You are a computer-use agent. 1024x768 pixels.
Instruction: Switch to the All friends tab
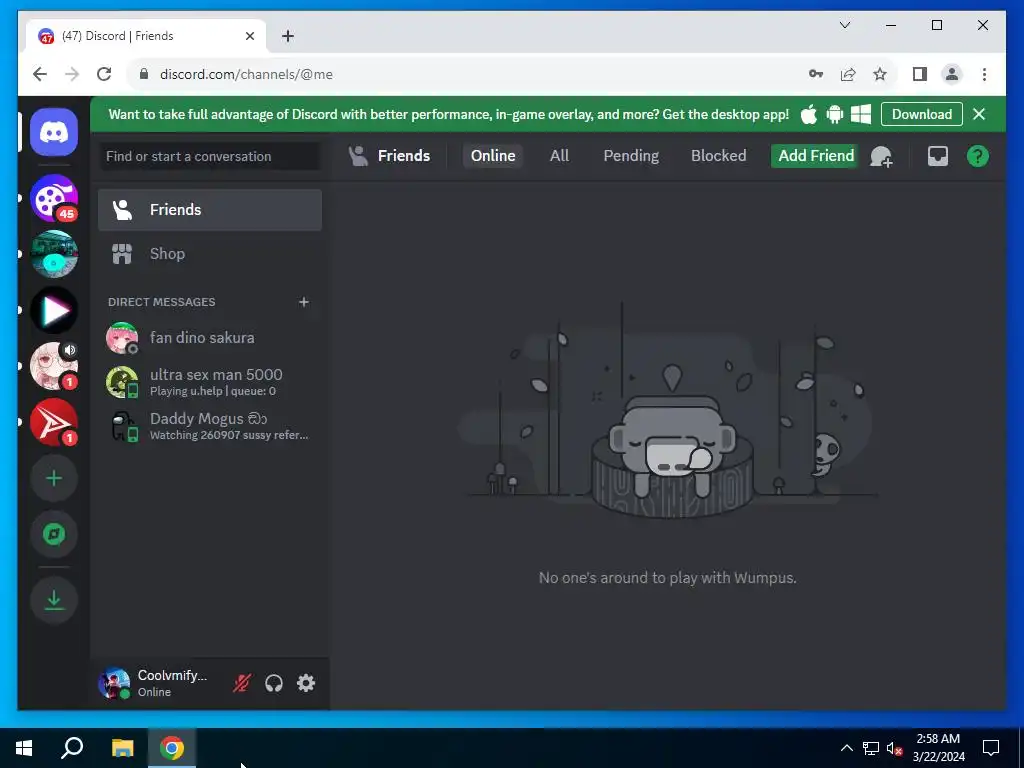point(559,156)
